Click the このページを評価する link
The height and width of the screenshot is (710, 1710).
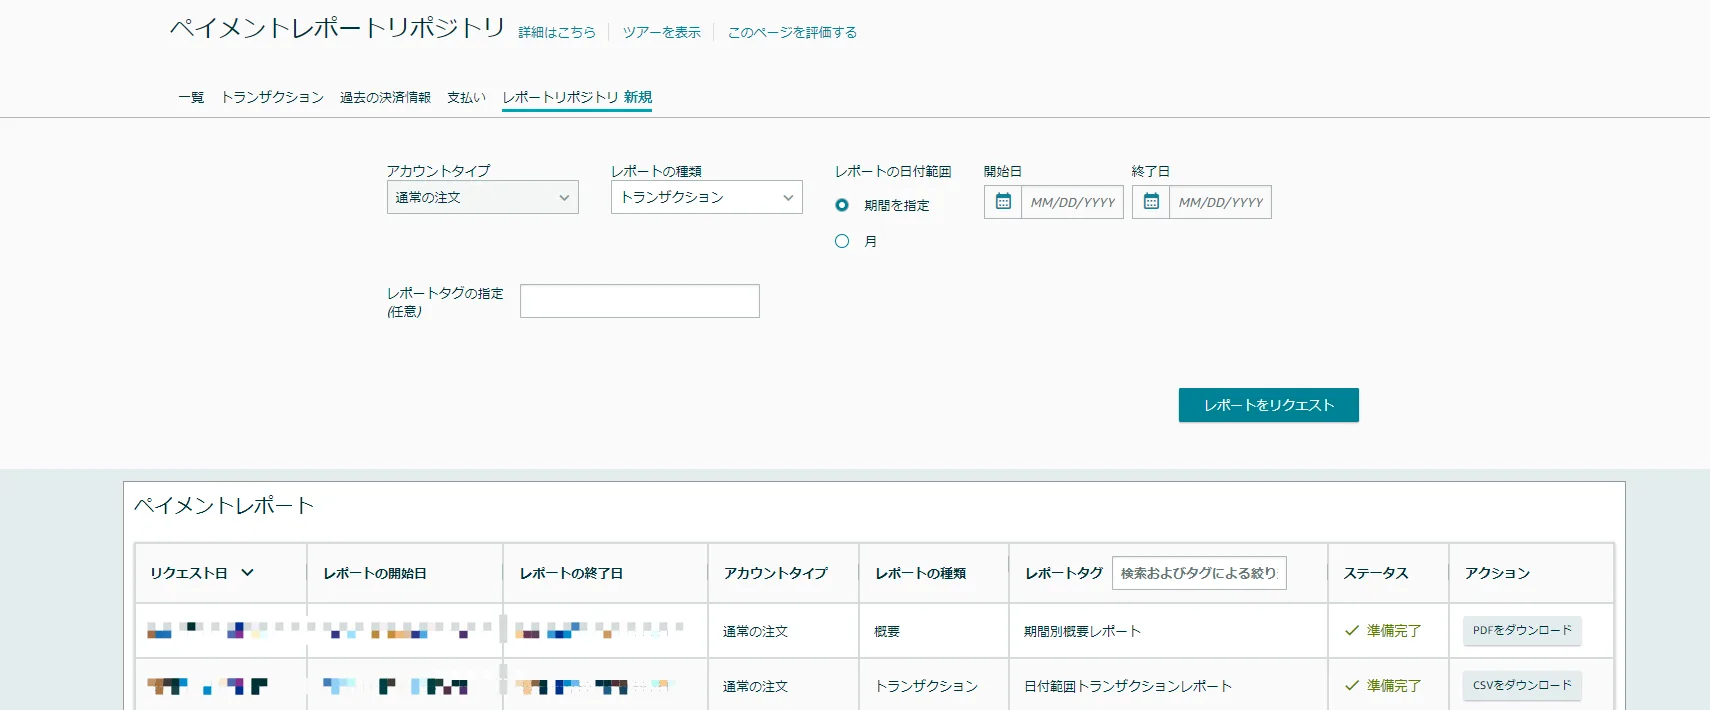pyautogui.click(x=792, y=32)
